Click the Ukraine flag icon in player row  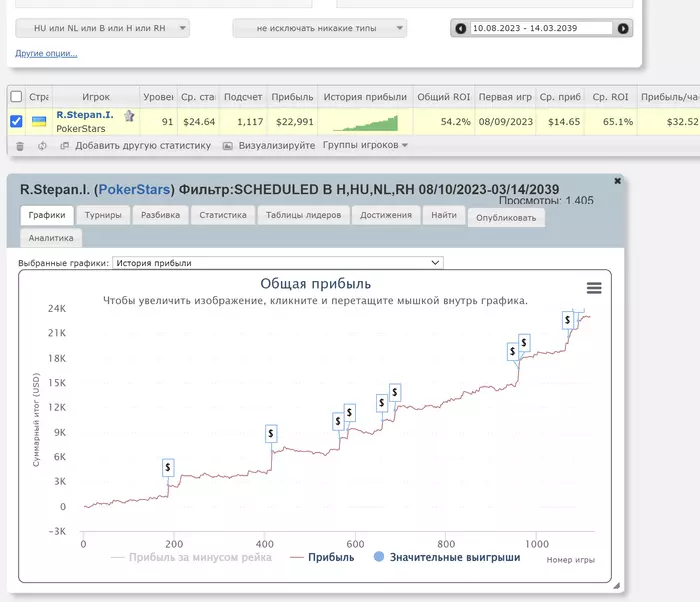(39, 121)
